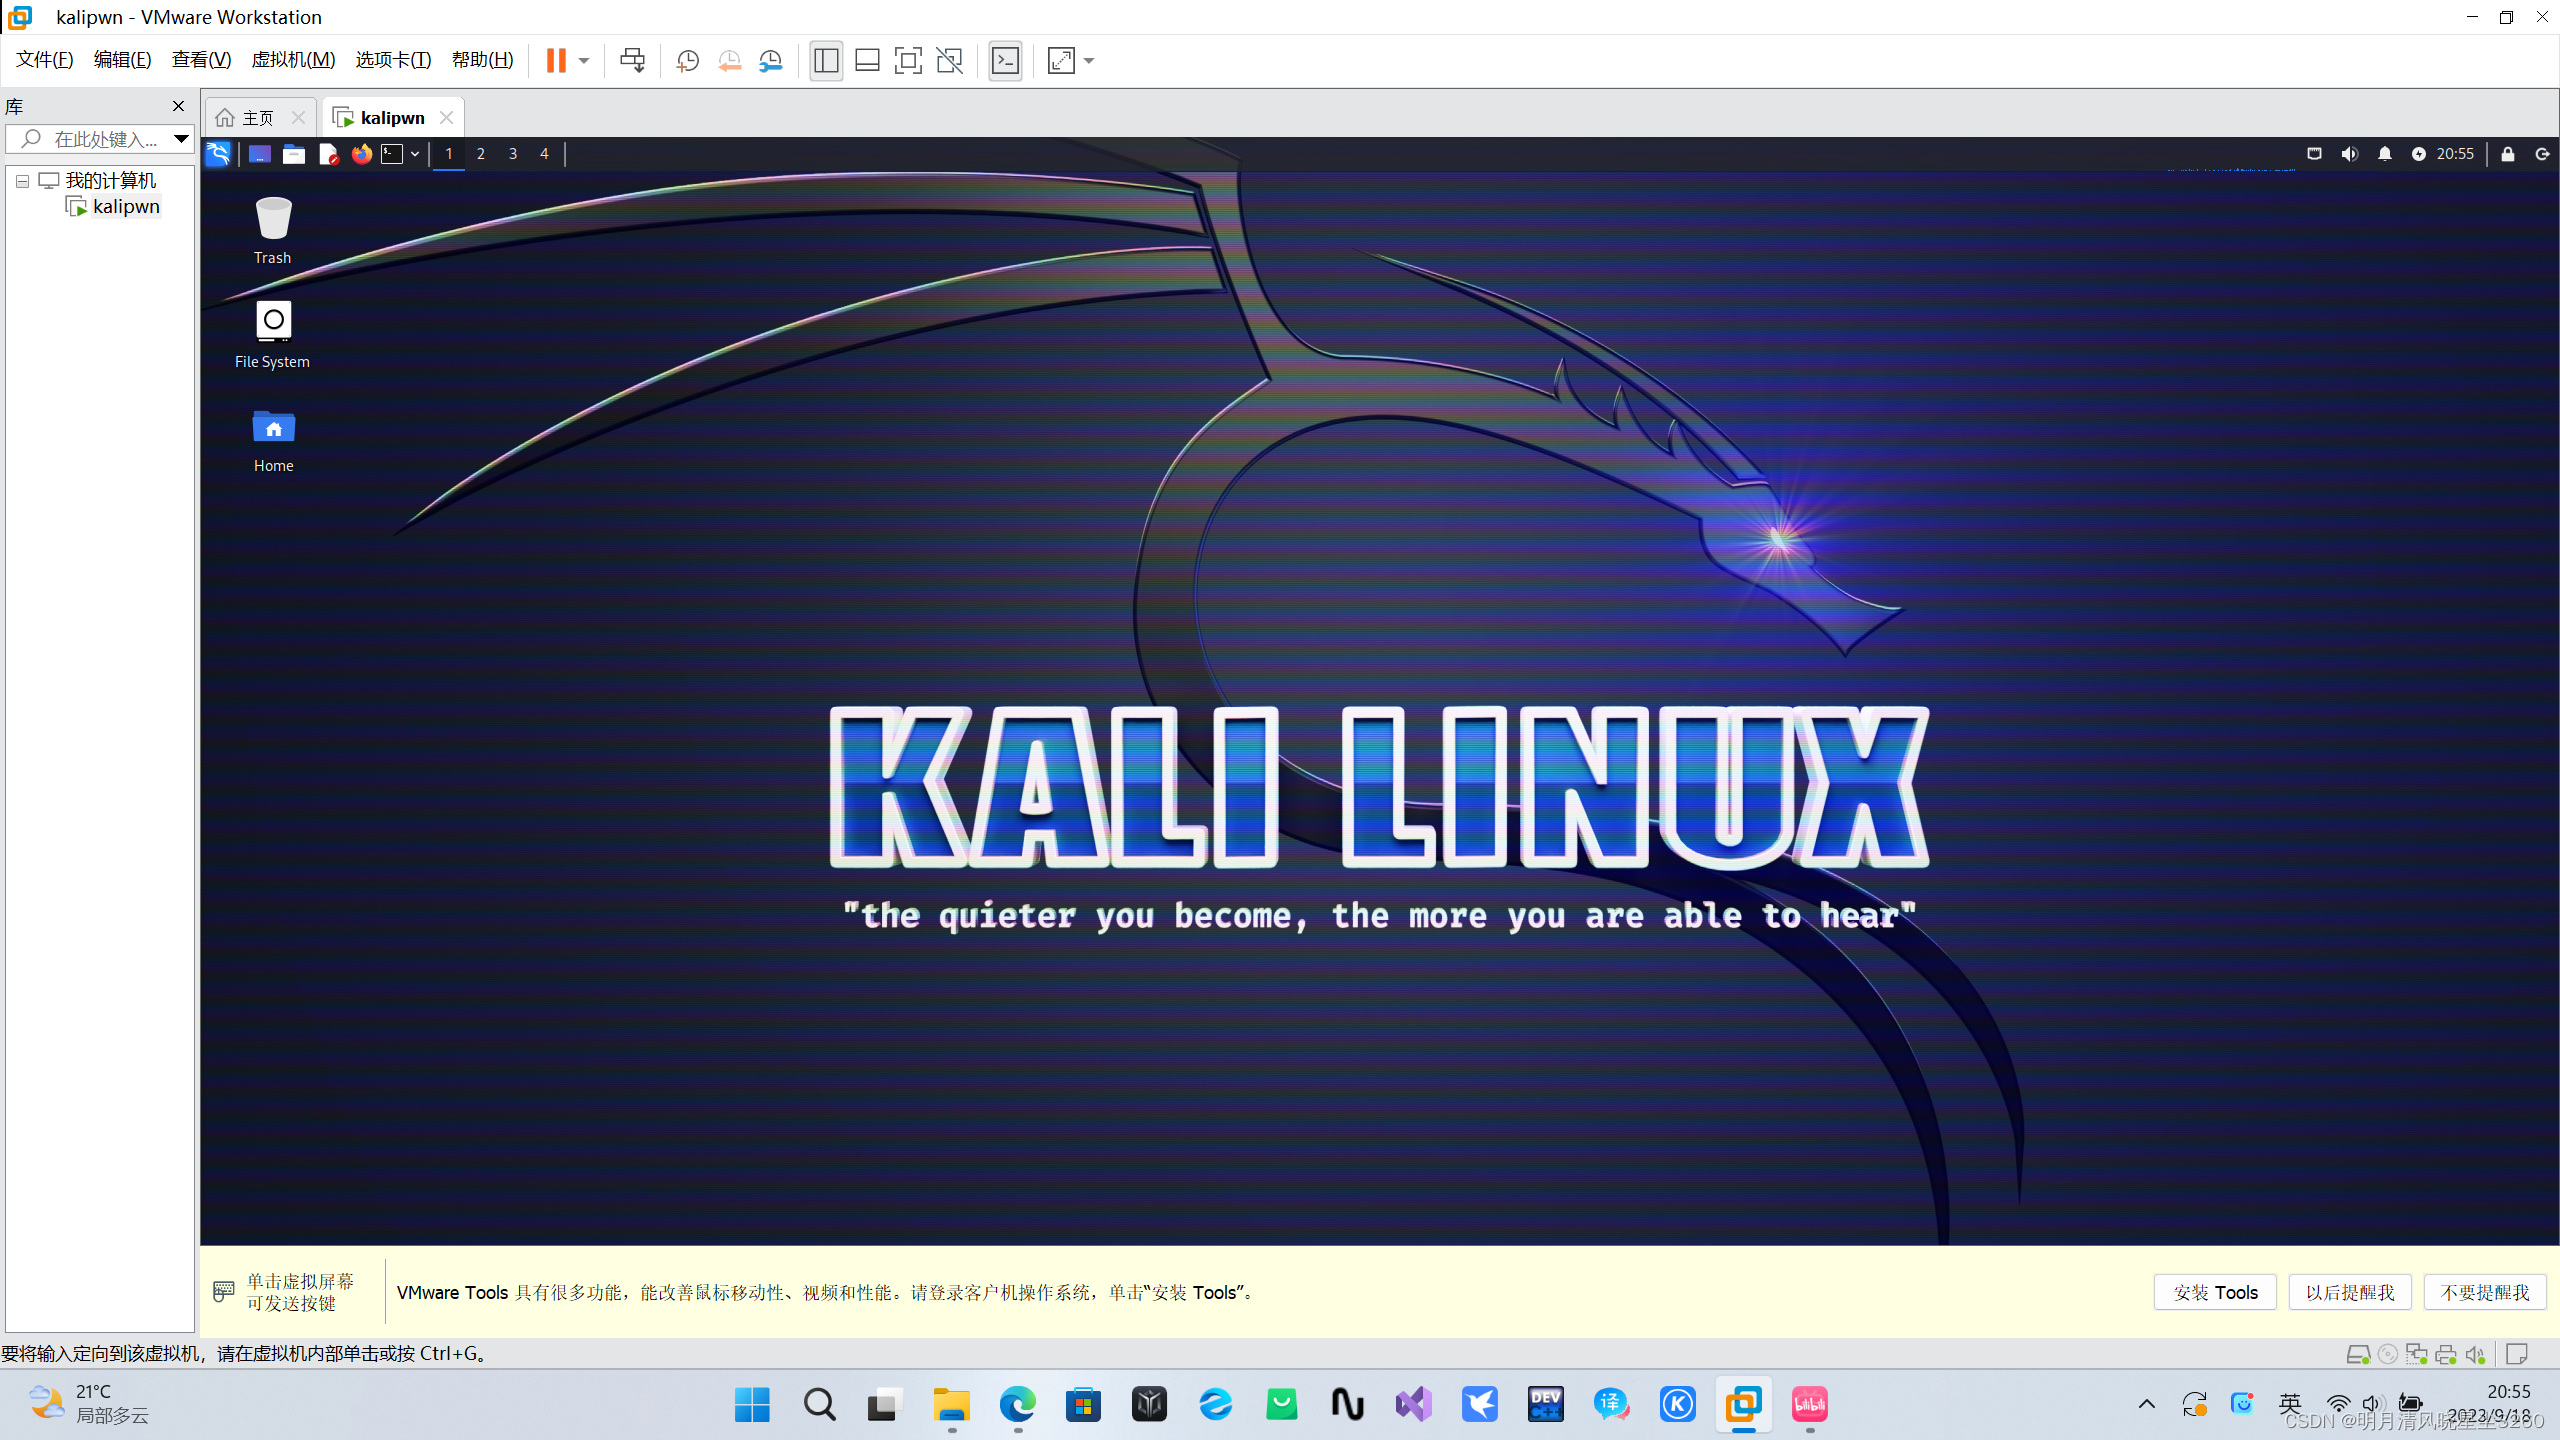Viewport: 2560px width, 1440px height.
Task: Lock the Kali screen with padlock icon
Action: 2508,154
